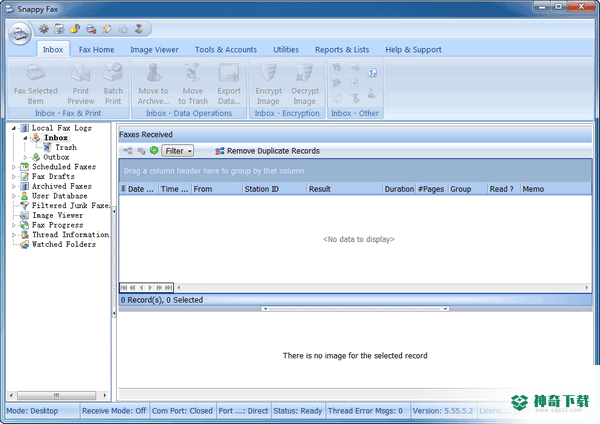Switch to the Fax Home tab

96,50
